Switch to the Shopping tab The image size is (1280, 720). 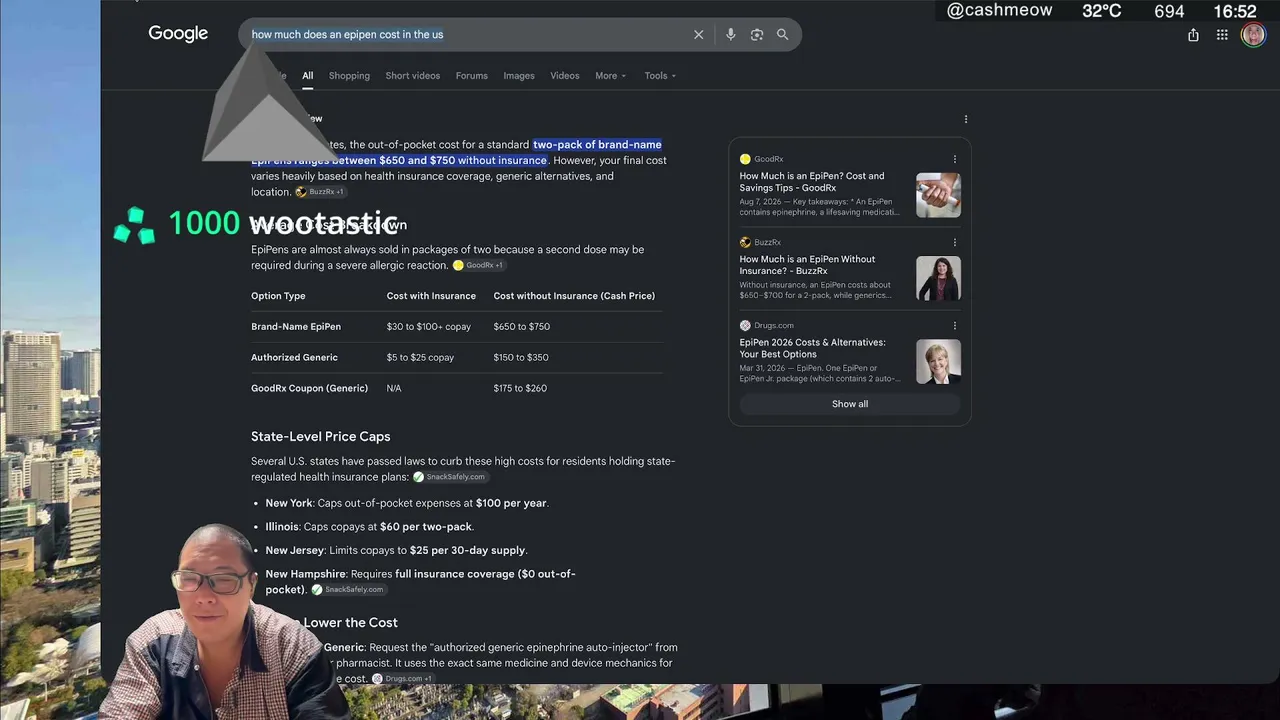[349, 76]
